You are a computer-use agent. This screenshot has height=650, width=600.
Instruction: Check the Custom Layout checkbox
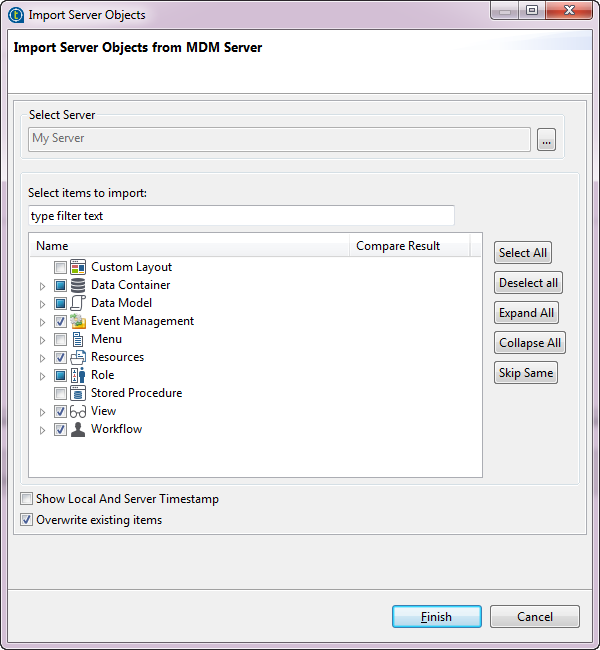click(x=60, y=267)
